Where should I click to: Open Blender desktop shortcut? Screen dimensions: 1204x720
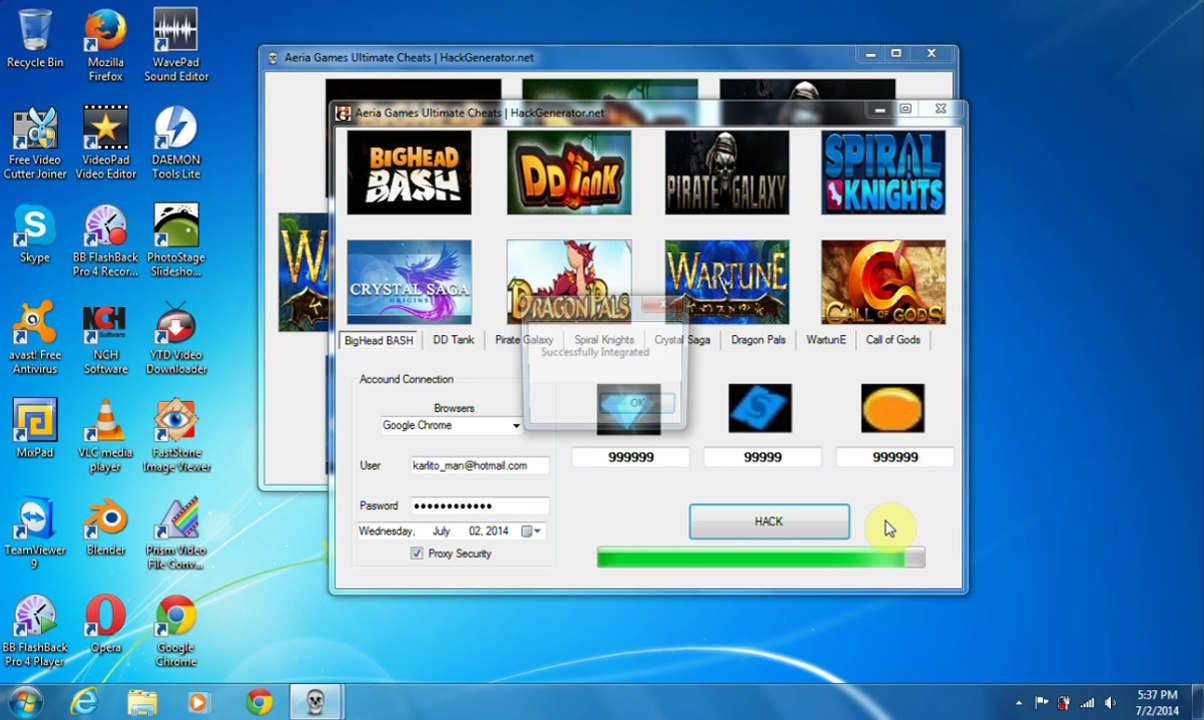(105, 526)
